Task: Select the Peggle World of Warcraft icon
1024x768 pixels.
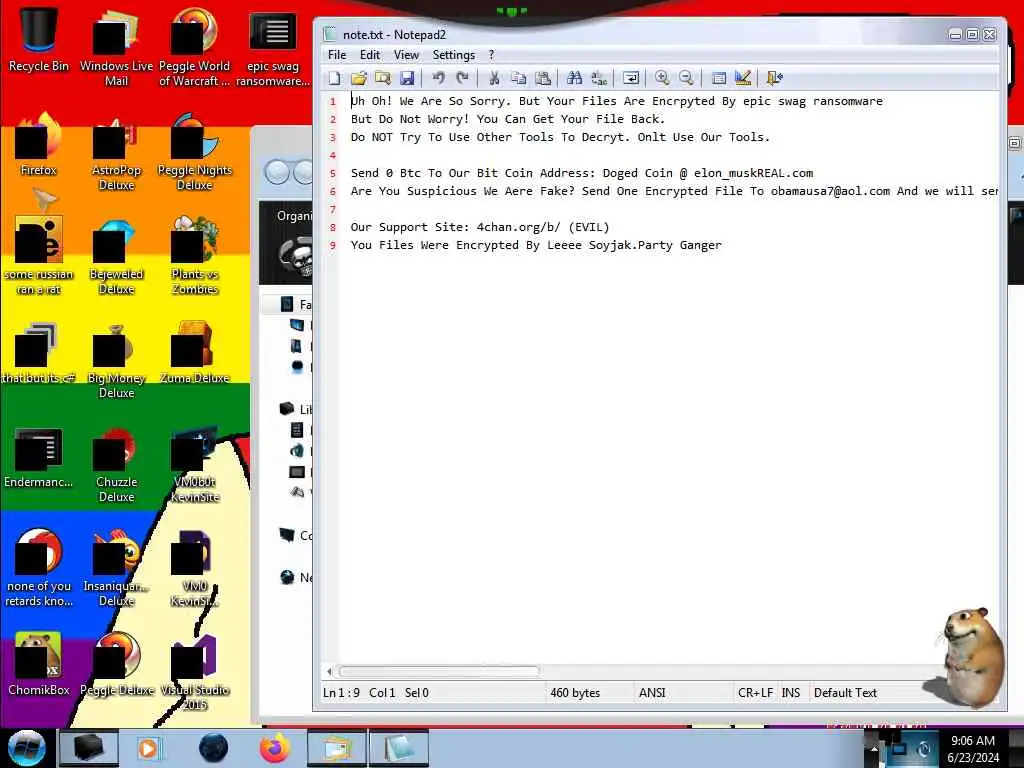Action: click(194, 47)
